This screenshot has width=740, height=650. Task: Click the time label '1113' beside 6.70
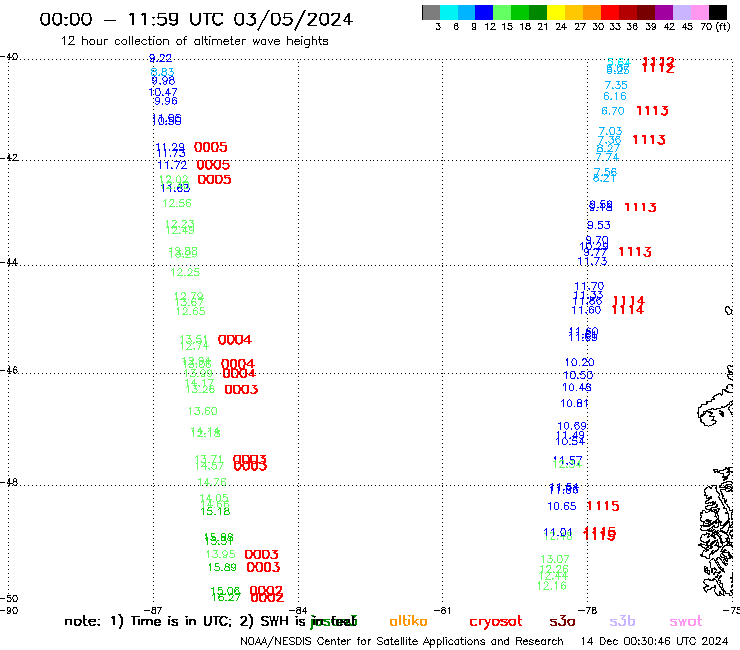pos(652,111)
